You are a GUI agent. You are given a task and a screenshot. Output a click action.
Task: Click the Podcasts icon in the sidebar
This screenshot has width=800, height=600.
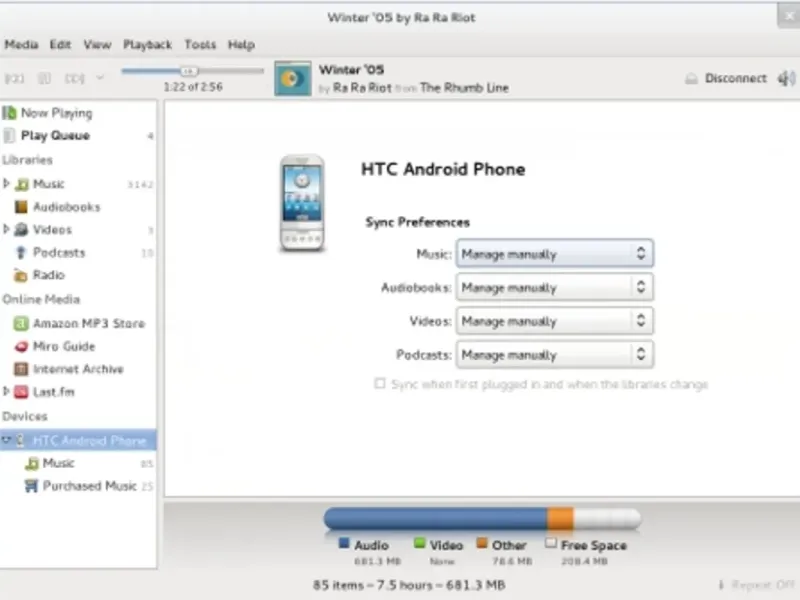(20, 253)
